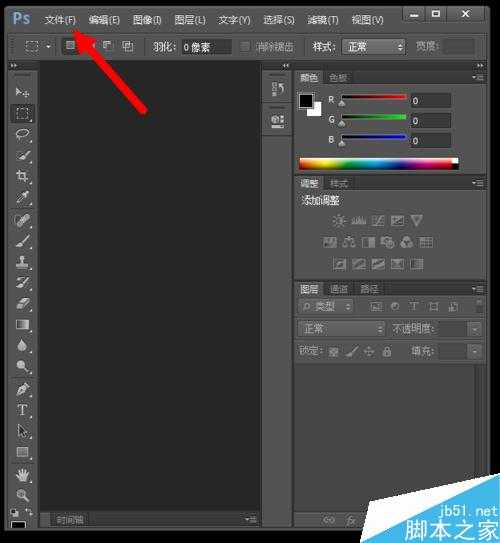Select the Gradient tool
Viewport: 500px width, 543px height.
click(23, 324)
